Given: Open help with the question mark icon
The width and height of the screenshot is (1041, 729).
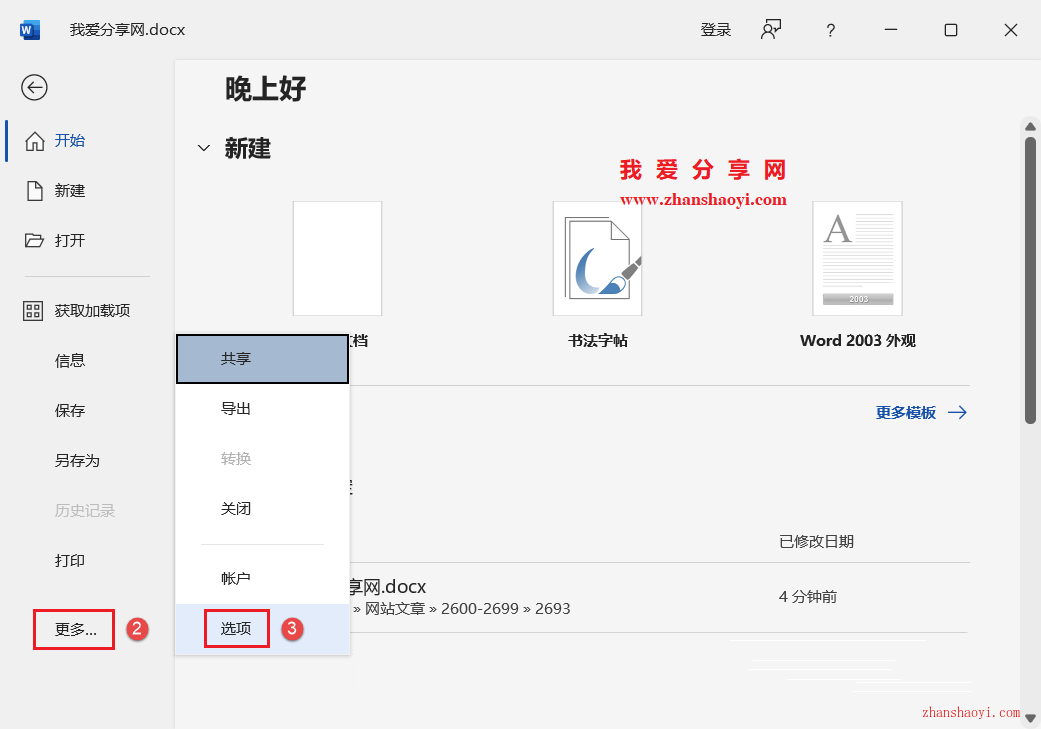Looking at the screenshot, I should 831,30.
